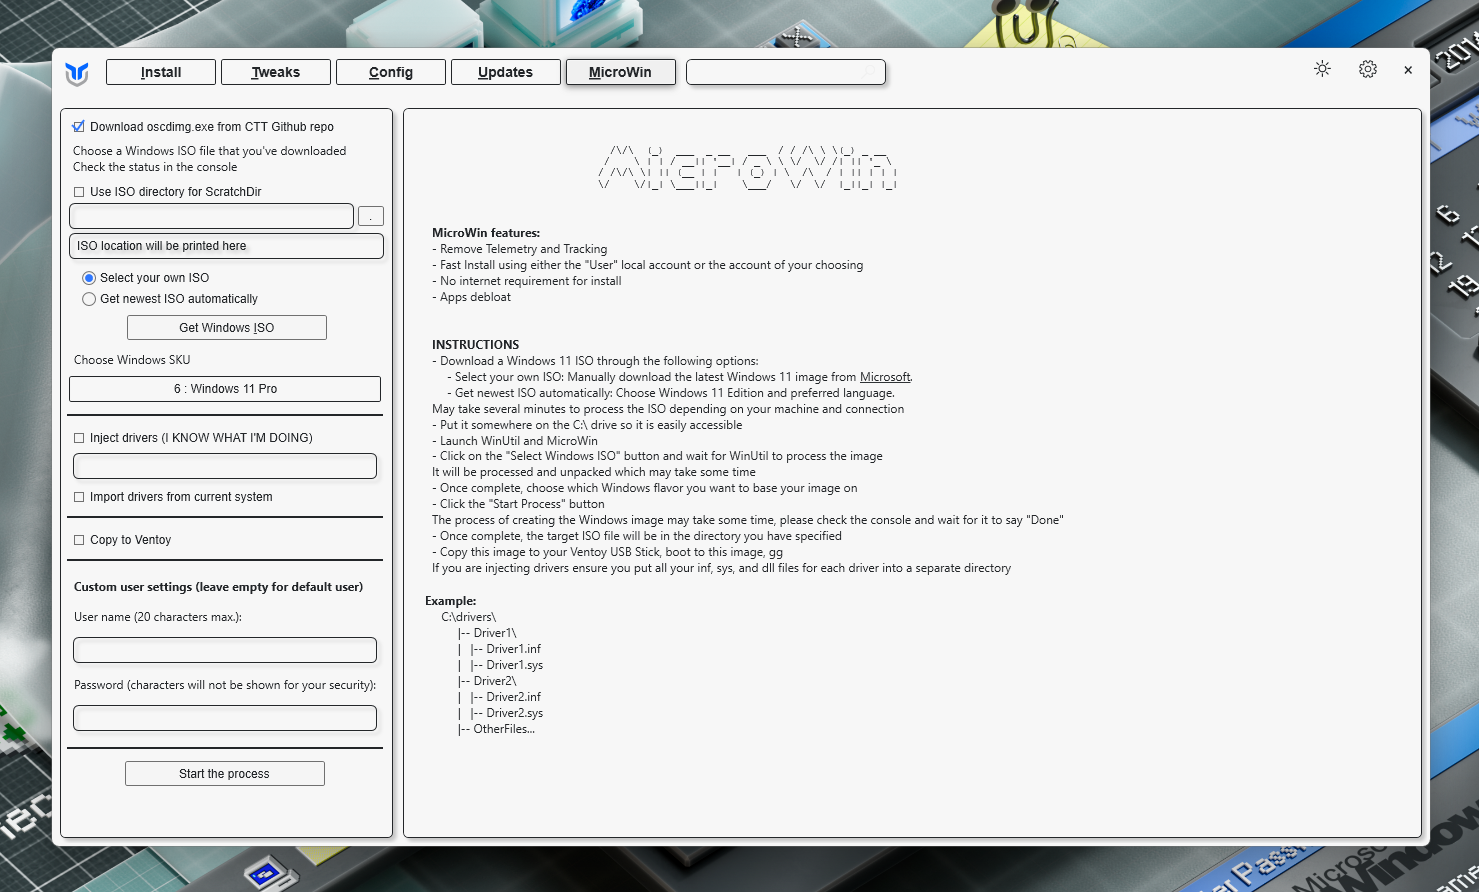Follow the Microsoft link in instructions
The image size is (1479, 892).
(885, 377)
